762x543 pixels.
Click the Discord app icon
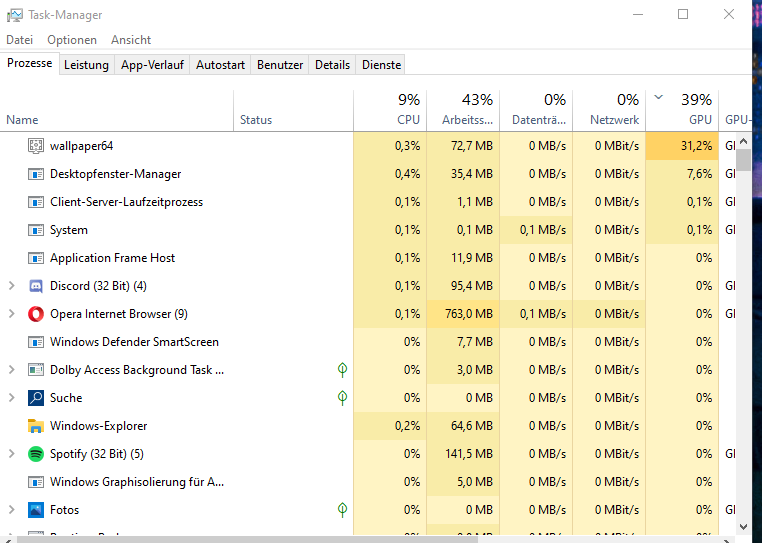[x=35, y=286]
